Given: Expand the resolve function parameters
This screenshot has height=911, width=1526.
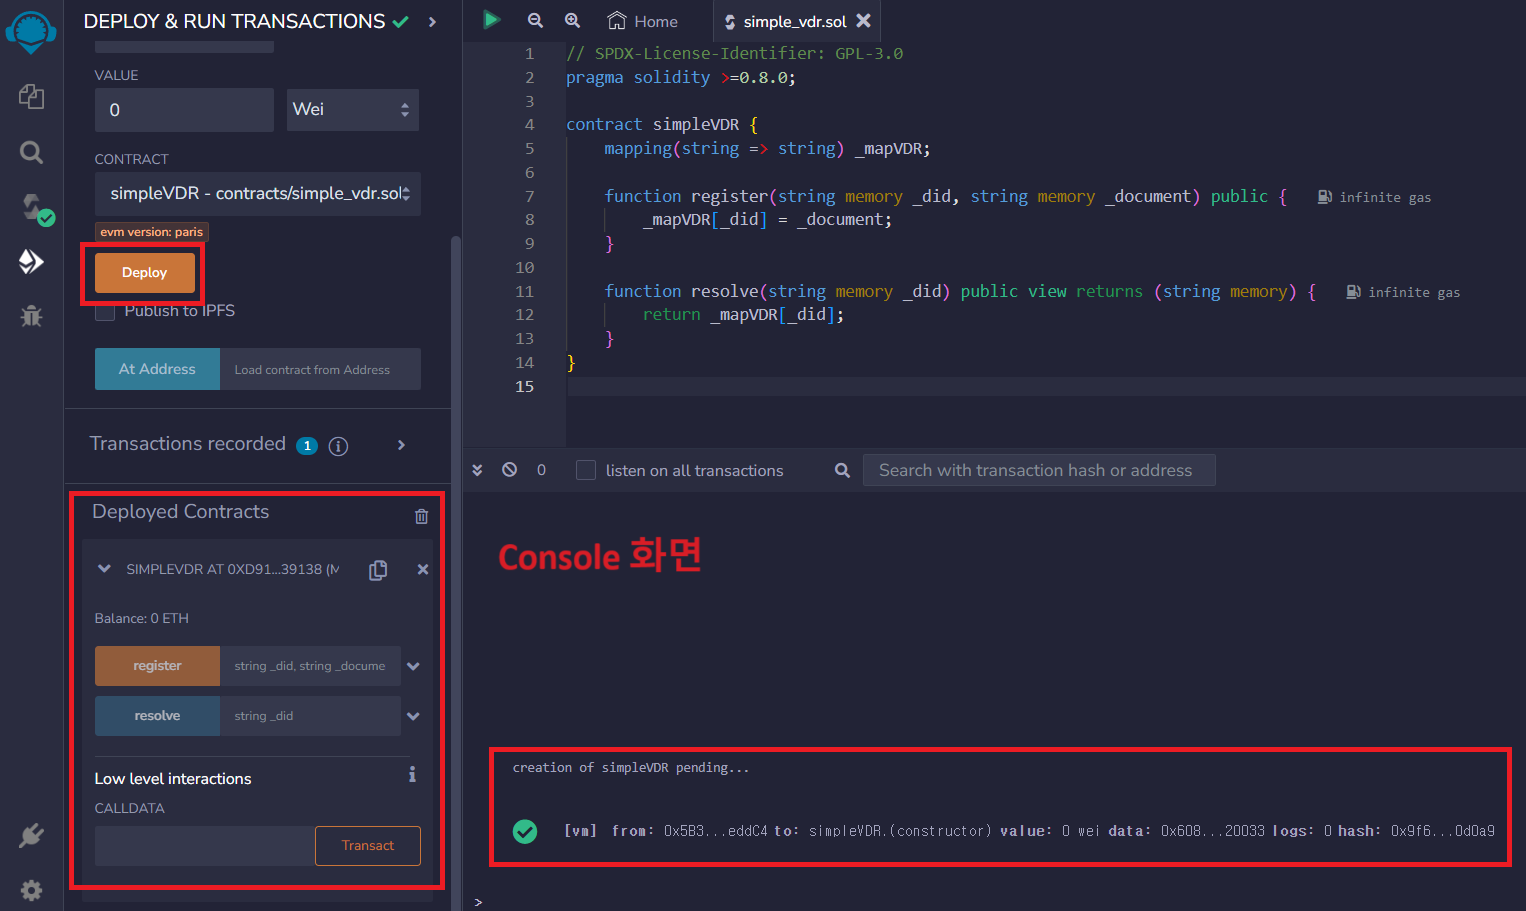Looking at the screenshot, I should tap(413, 716).
